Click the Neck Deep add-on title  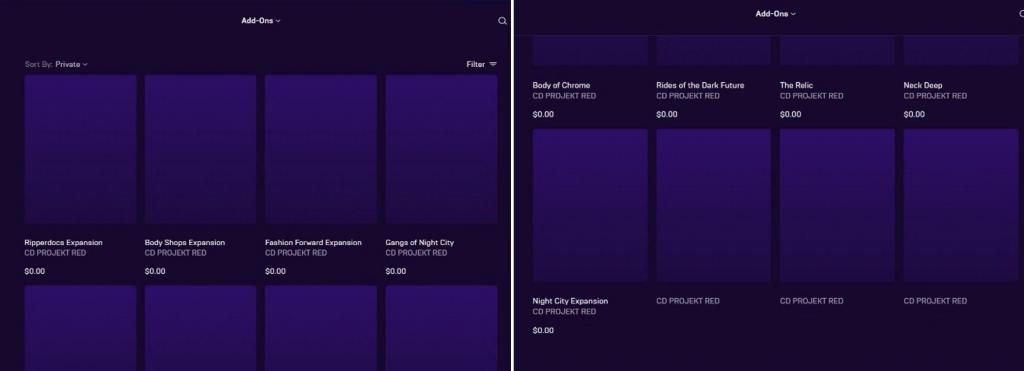point(923,85)
